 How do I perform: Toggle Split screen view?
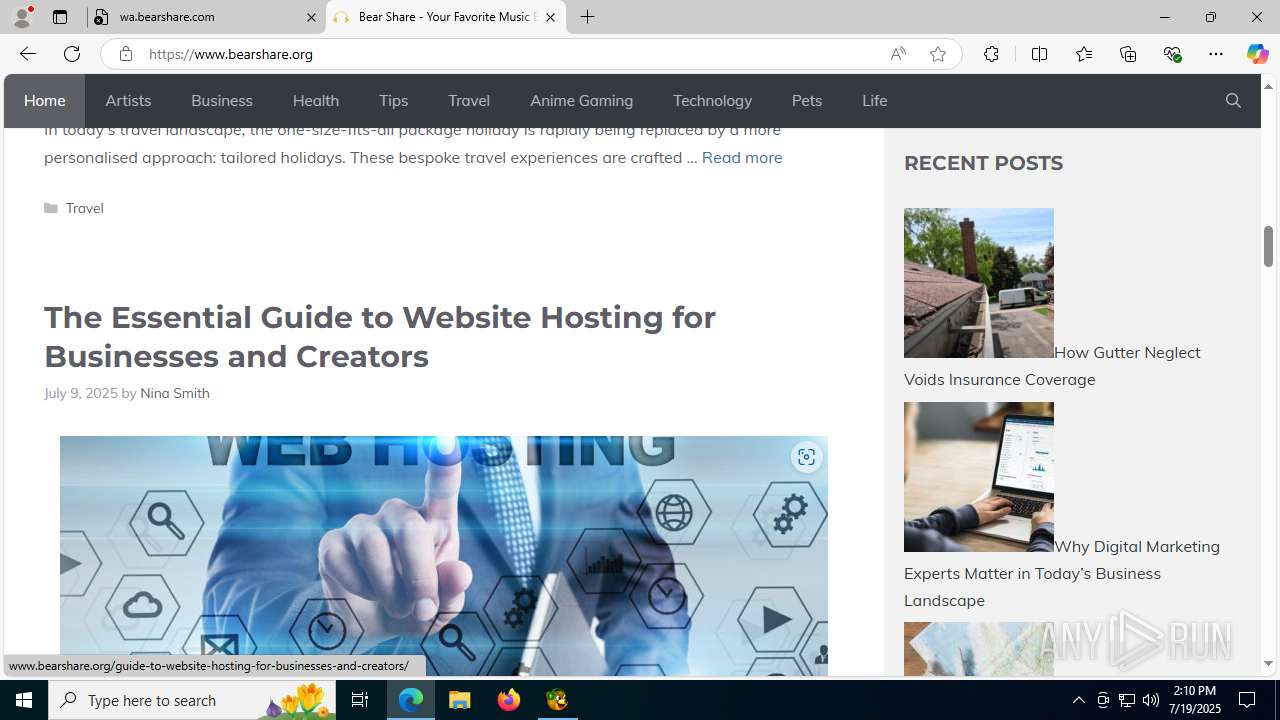pos(1039,54)
